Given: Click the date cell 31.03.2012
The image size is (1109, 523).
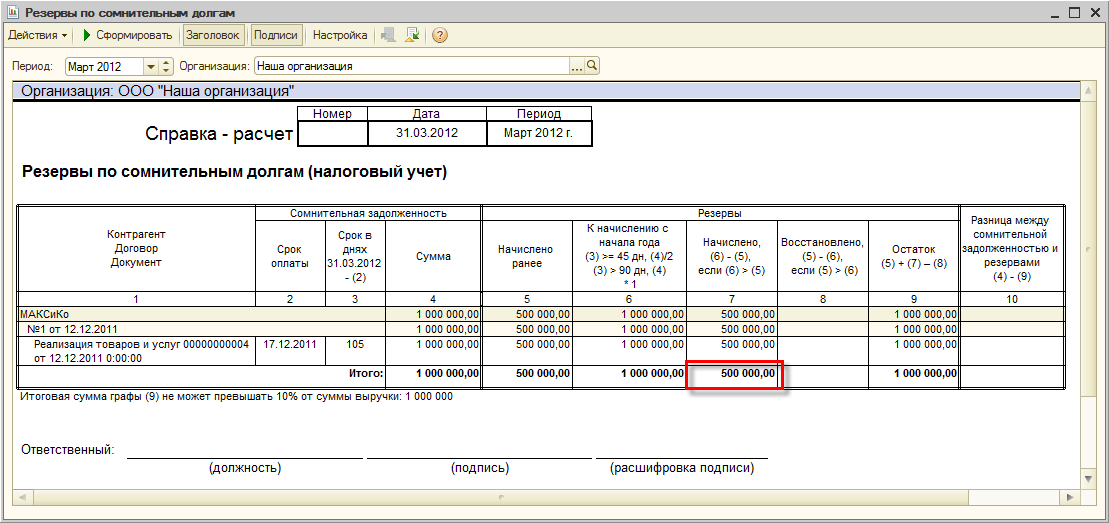Looking at the screenshot, I should tap(427, 133).
